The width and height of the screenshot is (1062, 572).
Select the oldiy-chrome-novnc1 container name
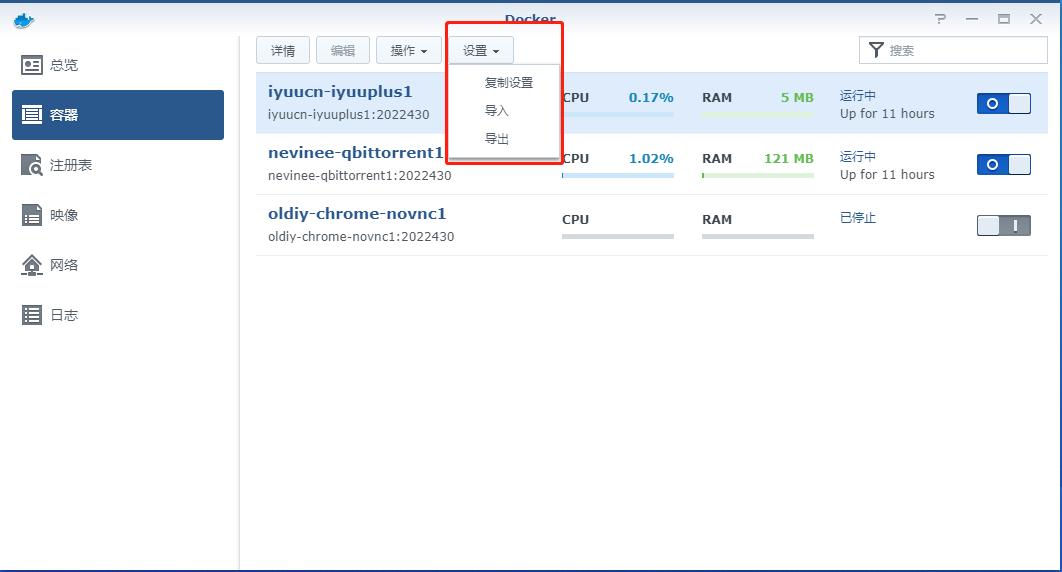pos(357,213)
